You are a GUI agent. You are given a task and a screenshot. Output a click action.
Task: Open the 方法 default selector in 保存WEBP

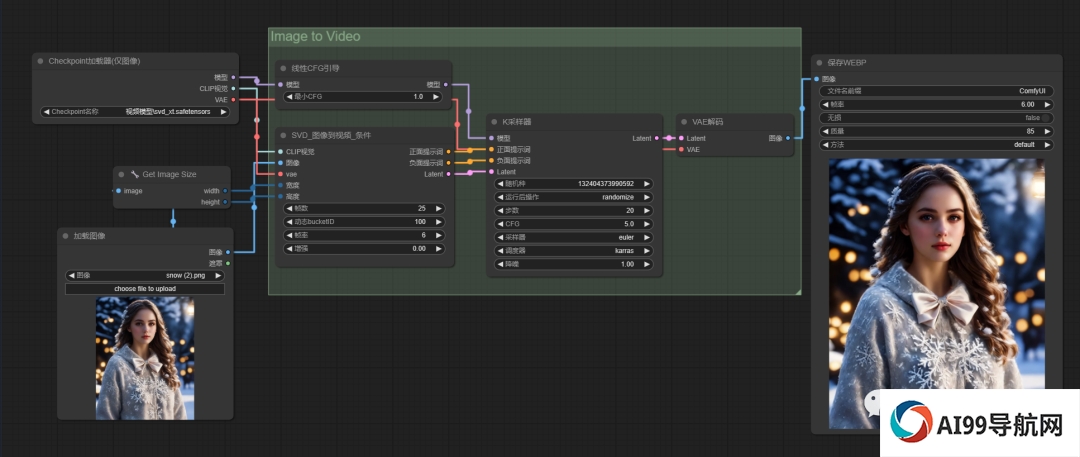point(936,145)
